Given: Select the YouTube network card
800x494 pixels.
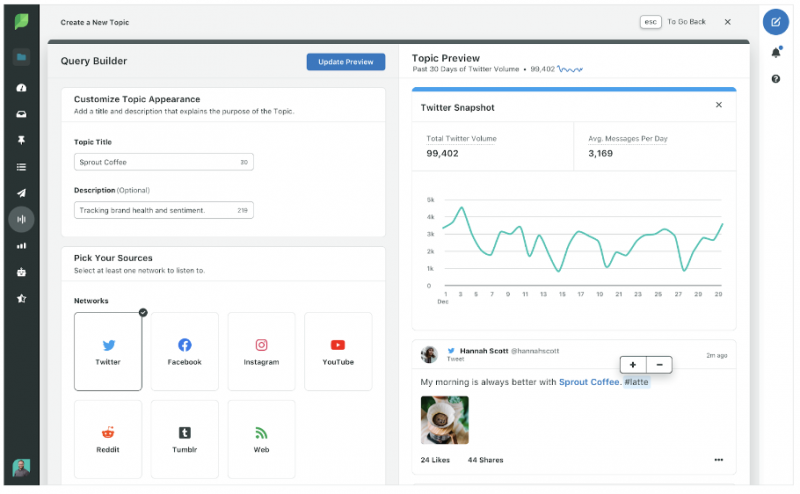Looking at the screenshot, I should (338, 352).
